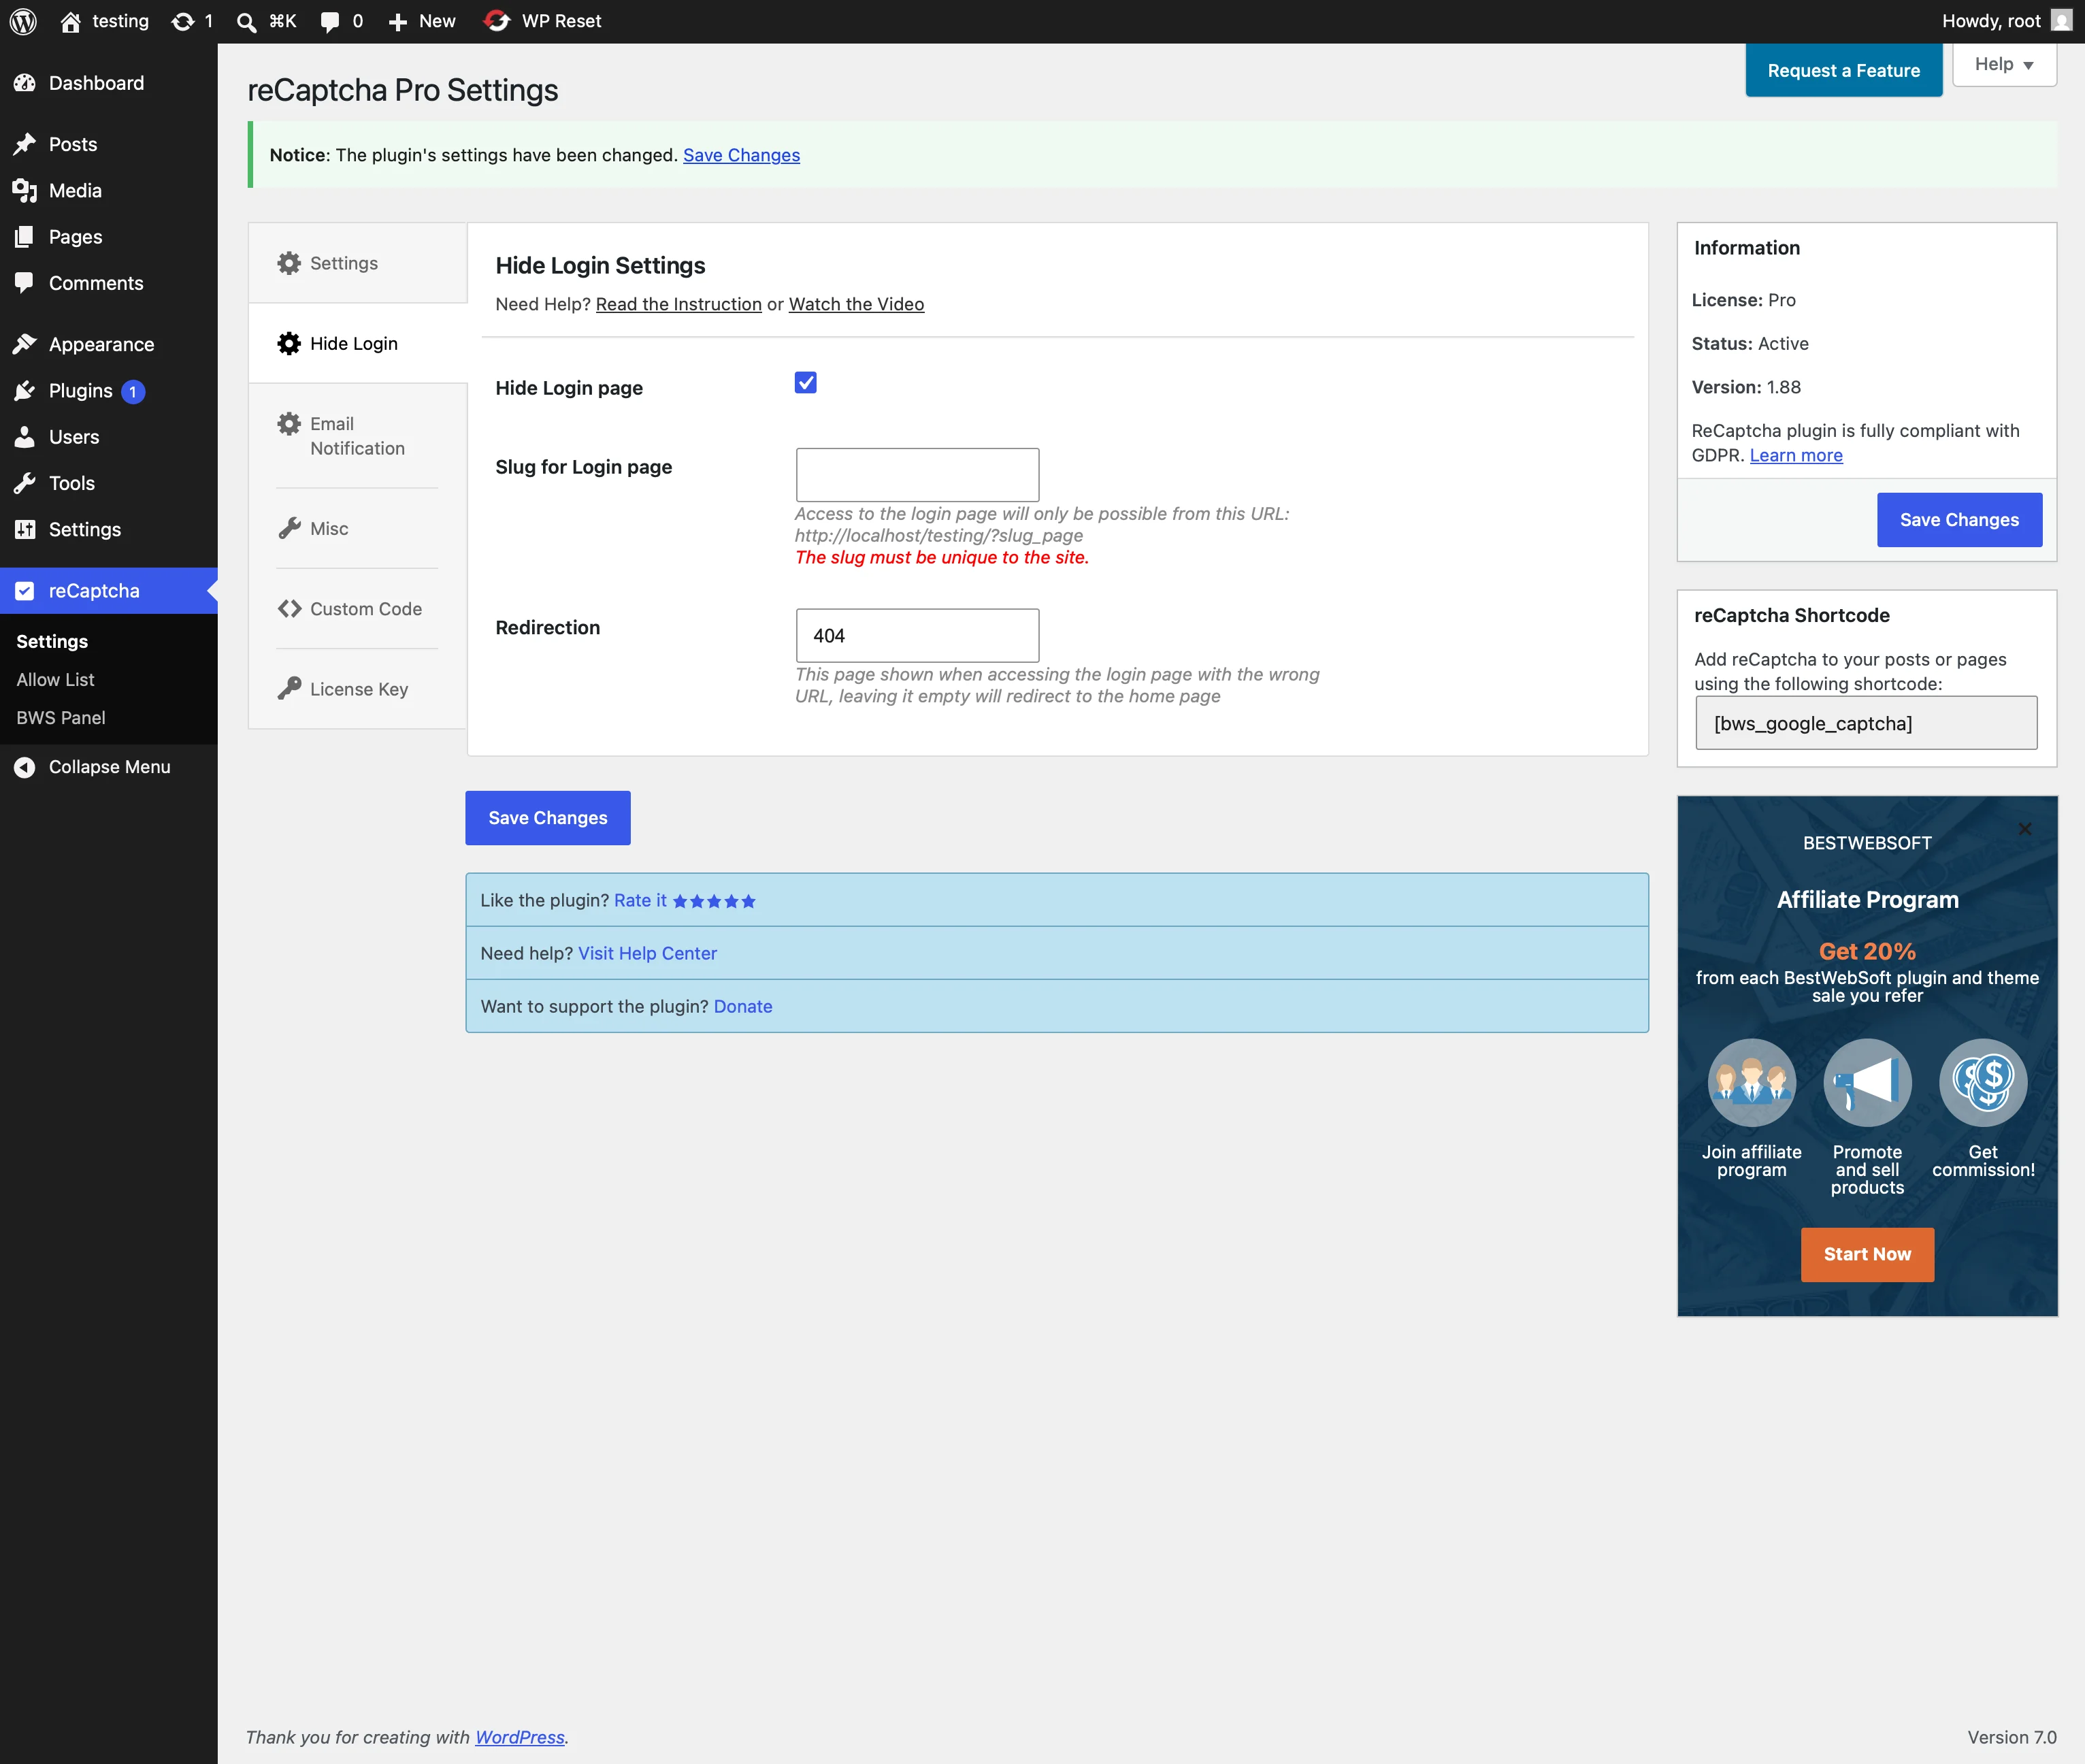Click the gear icon beside Email Notification
Image resolution: width=2085 pixels, height=1764 pixels.
(x=289, y=424)
